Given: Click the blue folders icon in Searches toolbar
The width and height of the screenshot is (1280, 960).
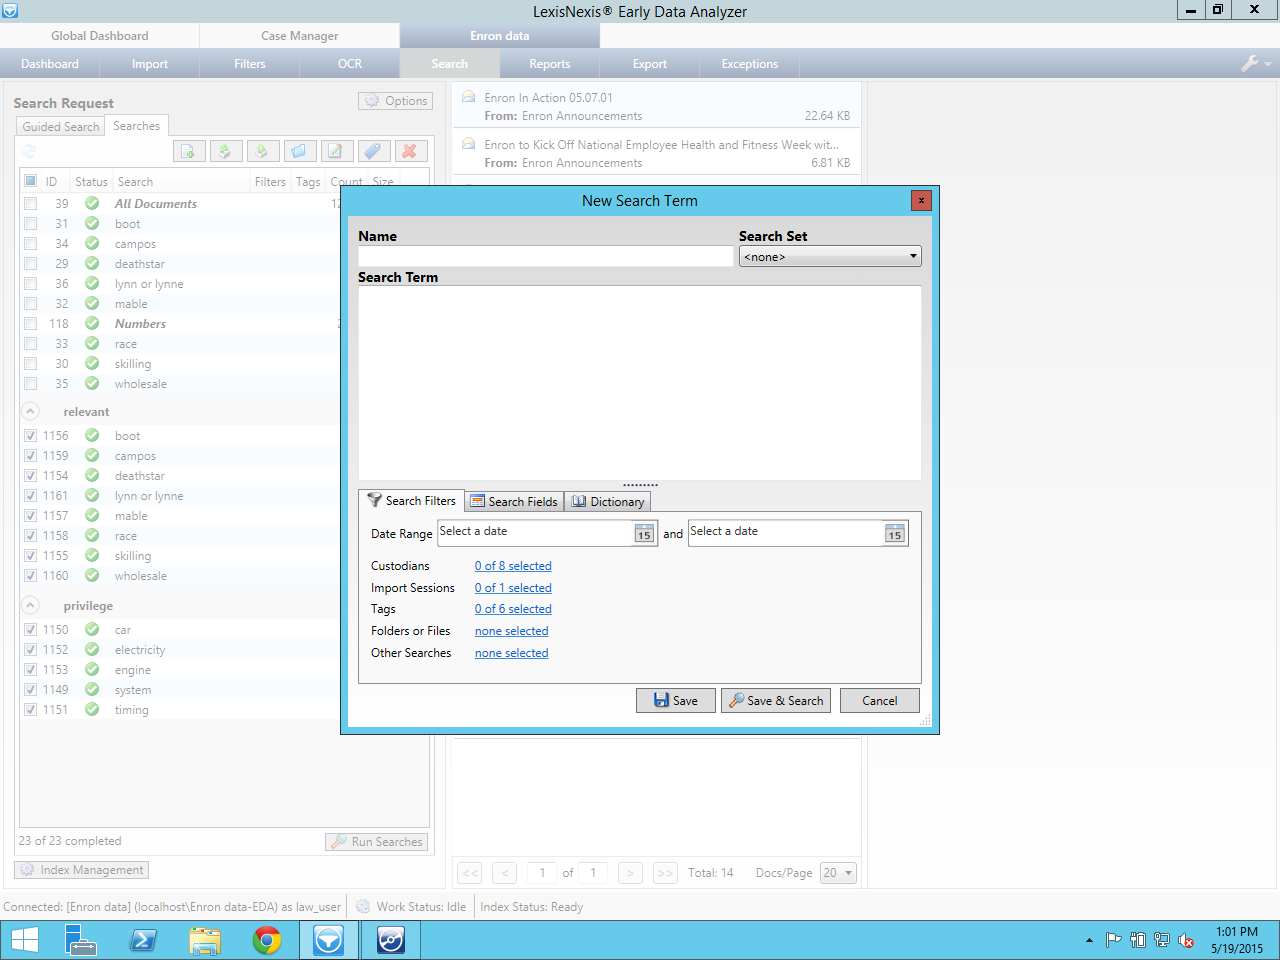Looking at the screenshot, I should tap(299, 151).
